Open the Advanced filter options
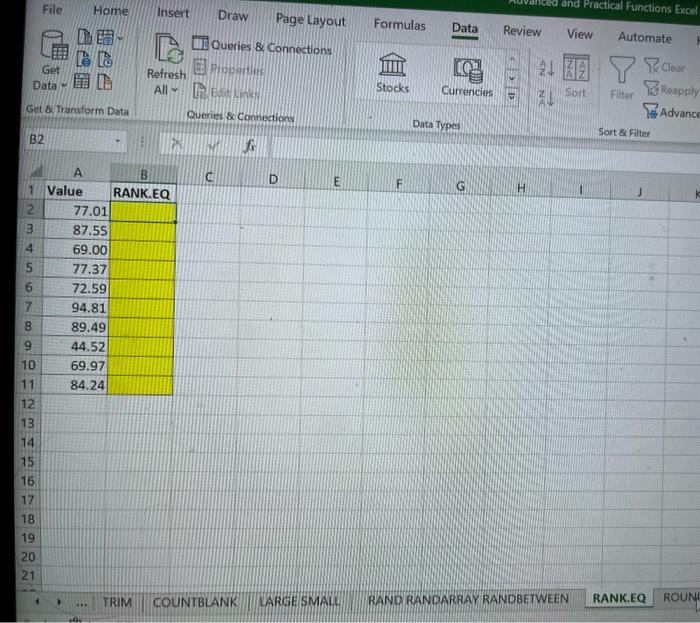This screenshot has width=700, height=623. point(671,112)
